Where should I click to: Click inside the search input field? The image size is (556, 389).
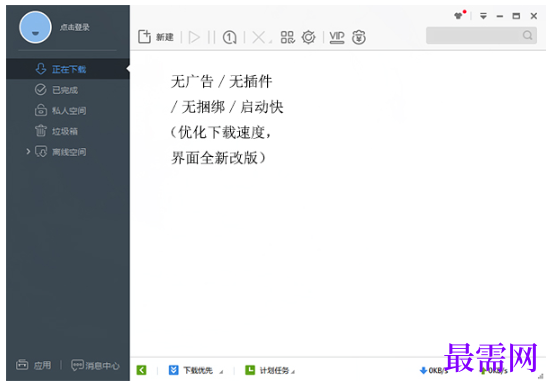click(481, 35)
